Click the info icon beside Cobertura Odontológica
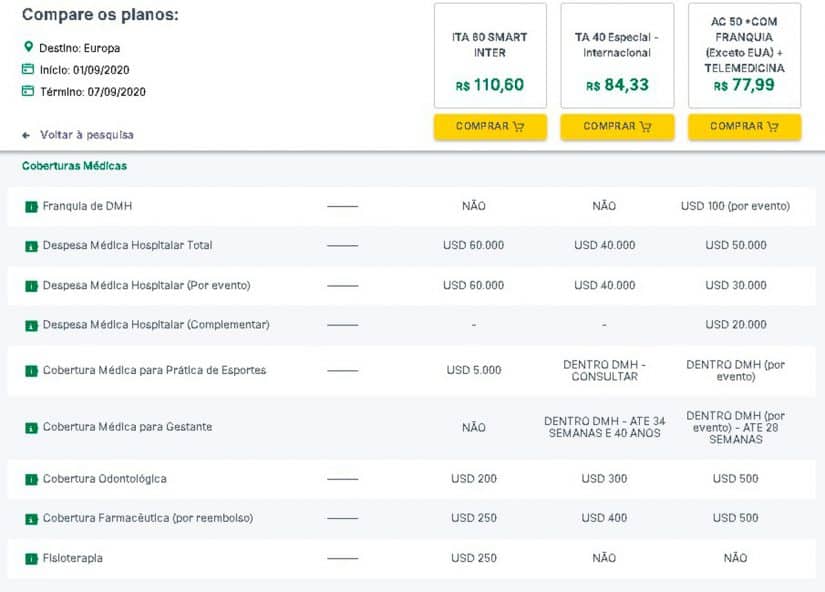825x592 pixels. pyautogui.click(x=32, y=479)
